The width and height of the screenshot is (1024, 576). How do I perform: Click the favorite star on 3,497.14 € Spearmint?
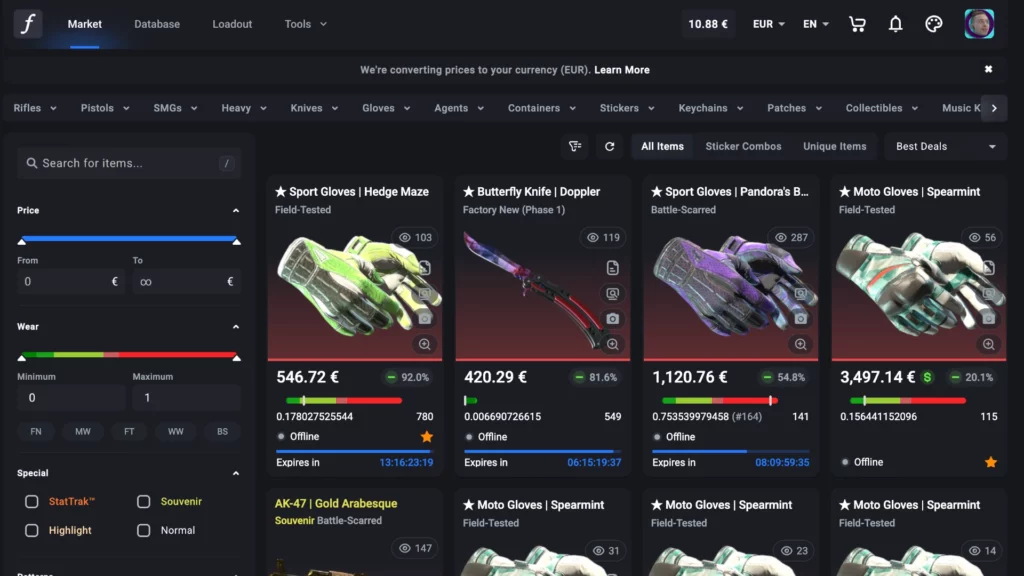coord(991,462)
